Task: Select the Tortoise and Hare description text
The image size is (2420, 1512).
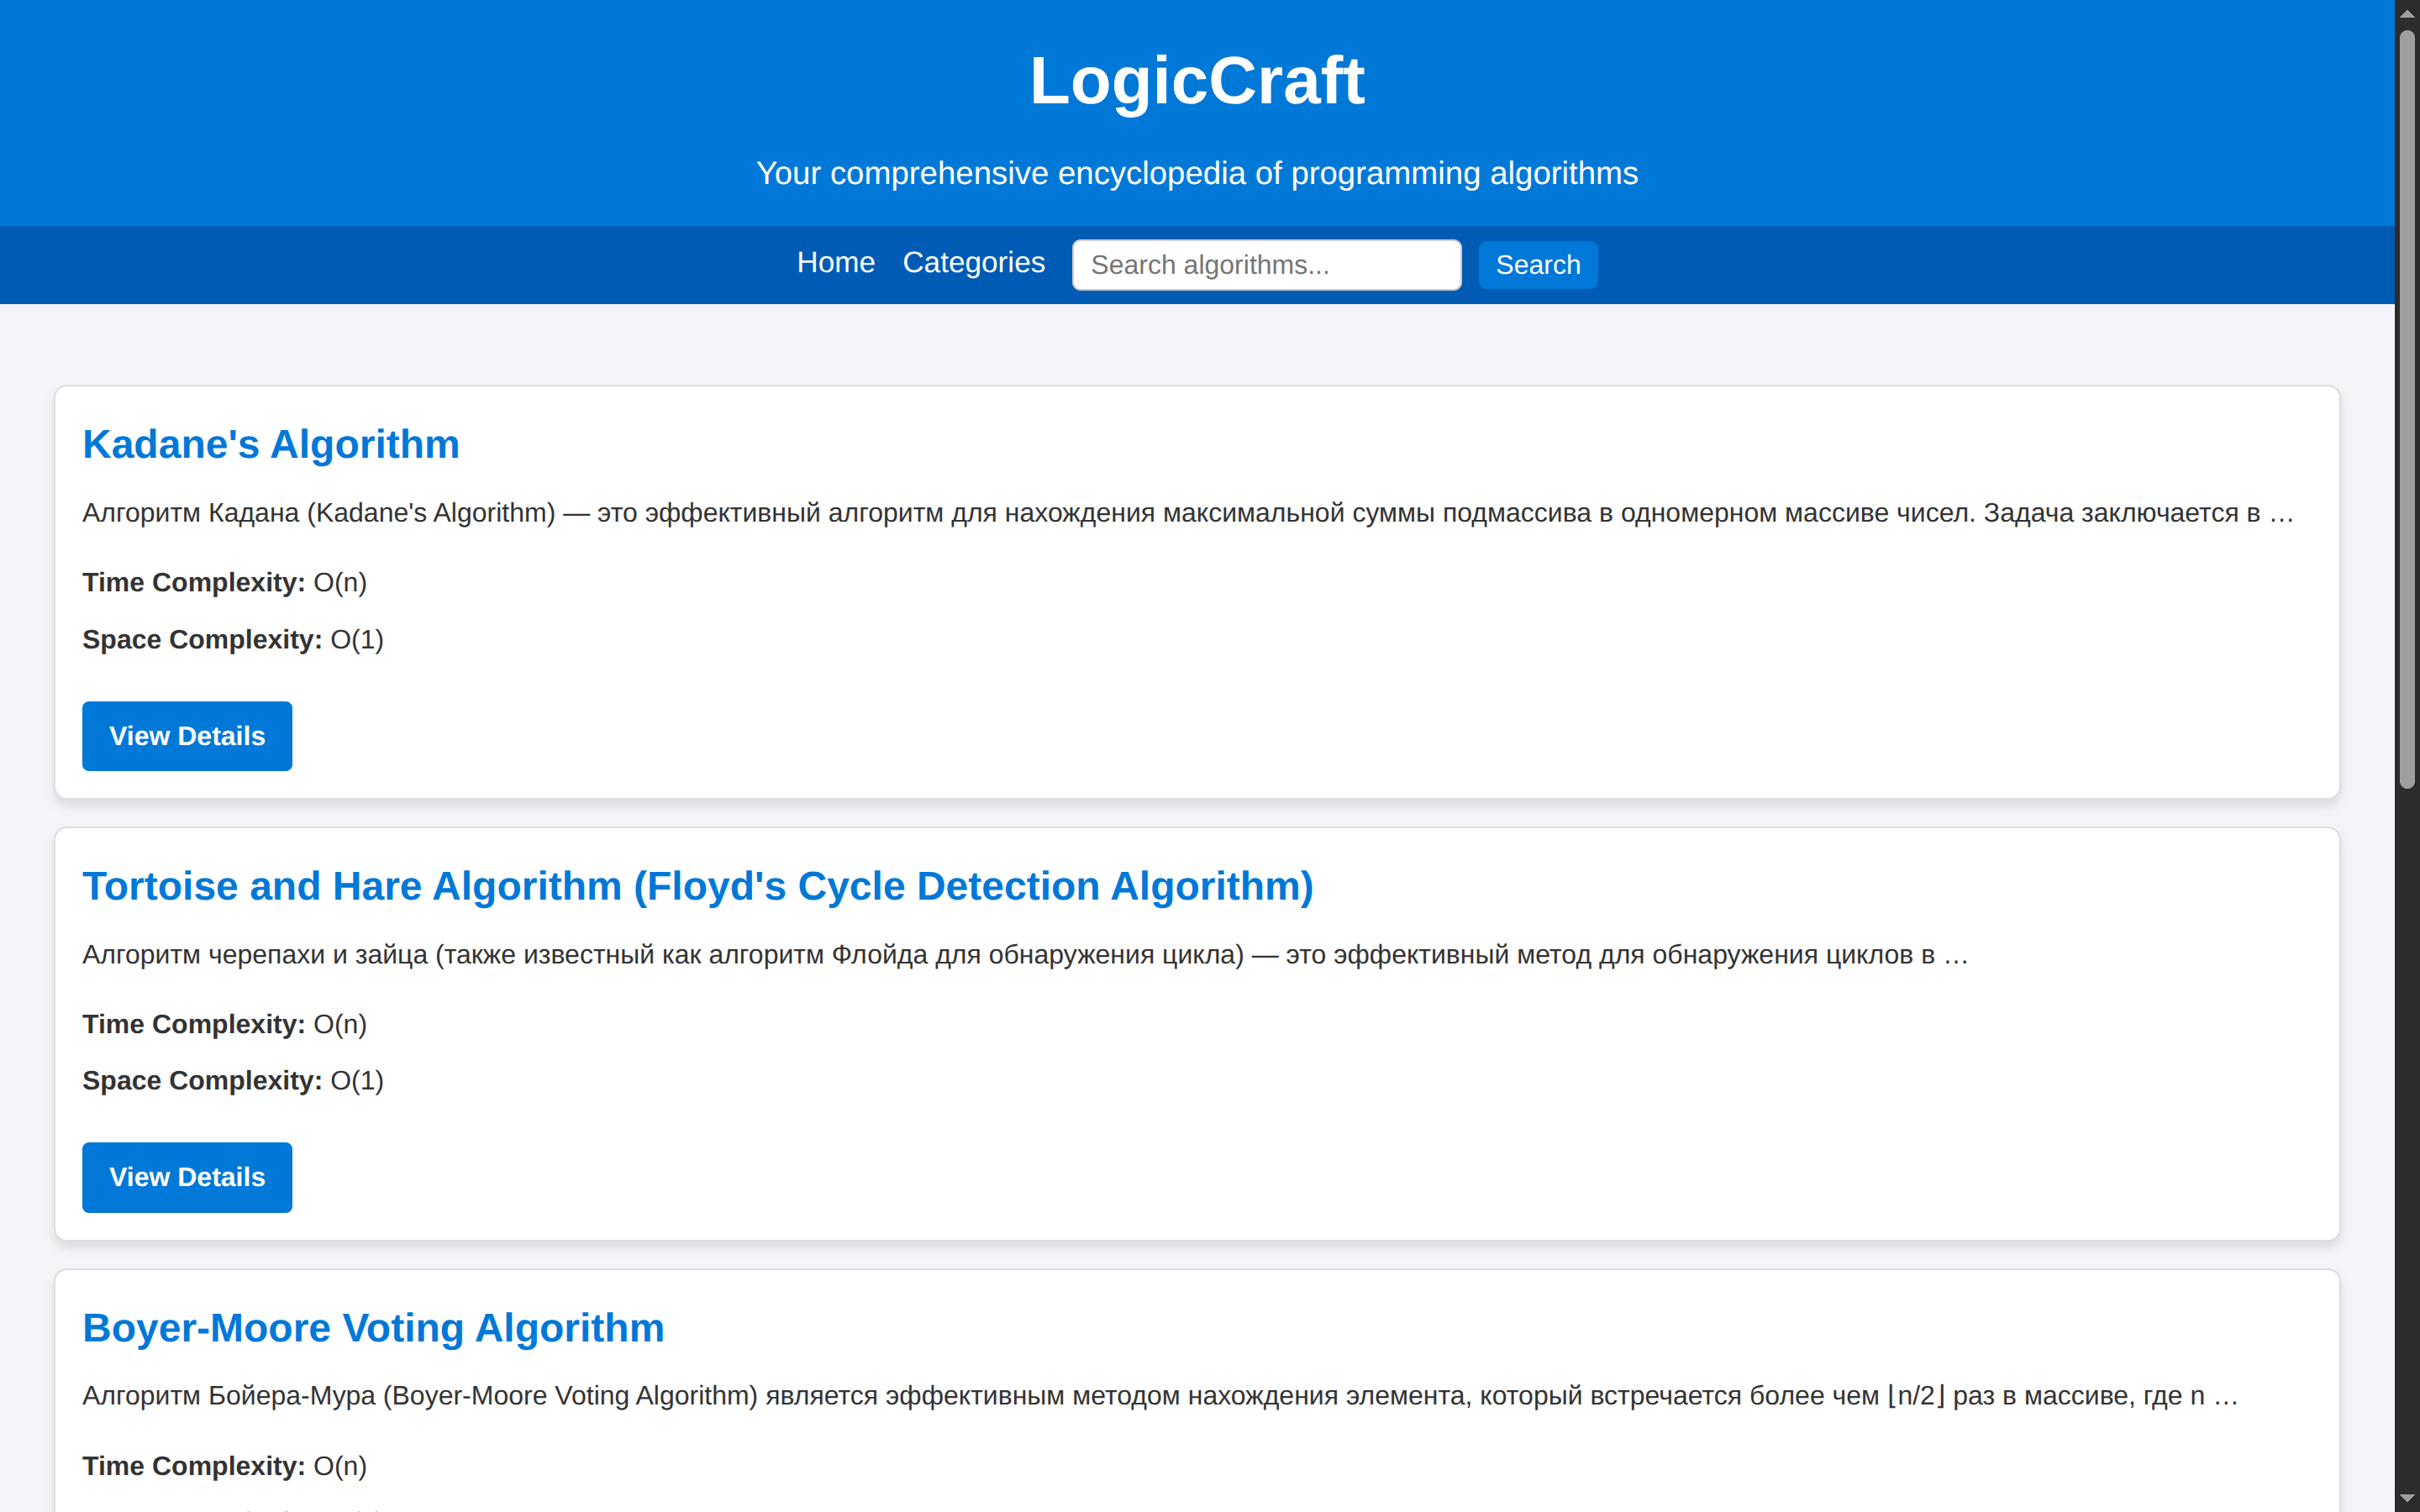Action: tap(1025, 955)
